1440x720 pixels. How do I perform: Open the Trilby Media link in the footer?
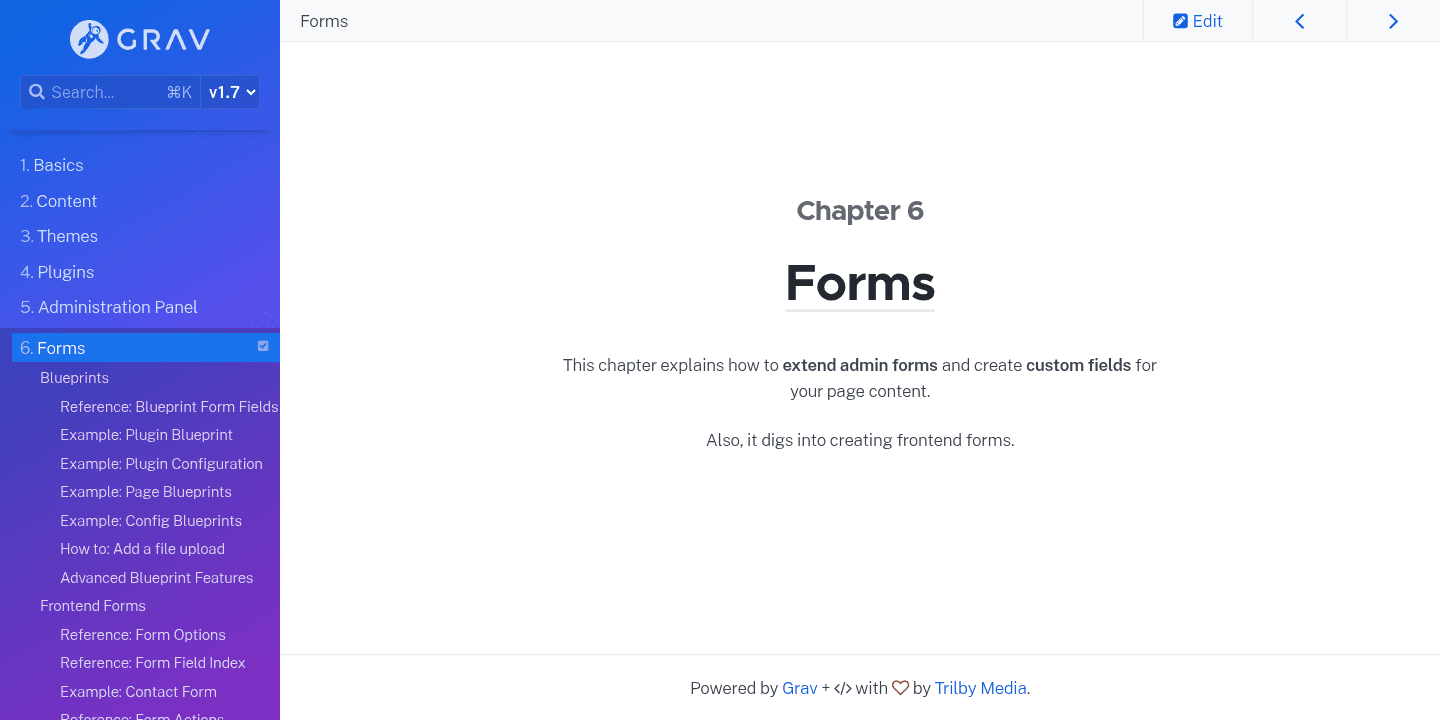[x=980, y=688]
